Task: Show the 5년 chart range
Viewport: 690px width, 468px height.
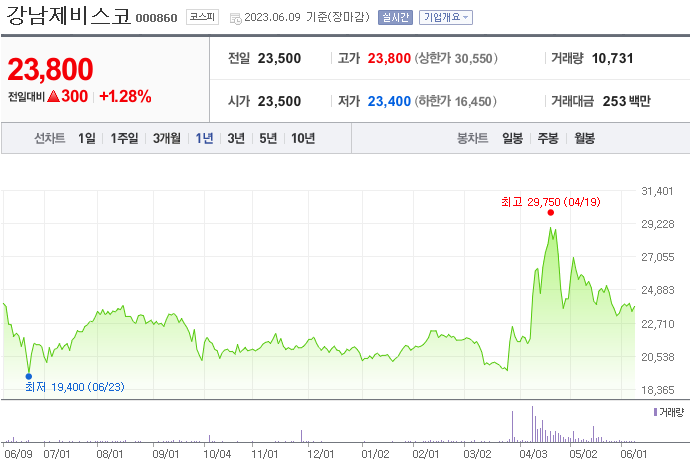Action: pos(268,139)
